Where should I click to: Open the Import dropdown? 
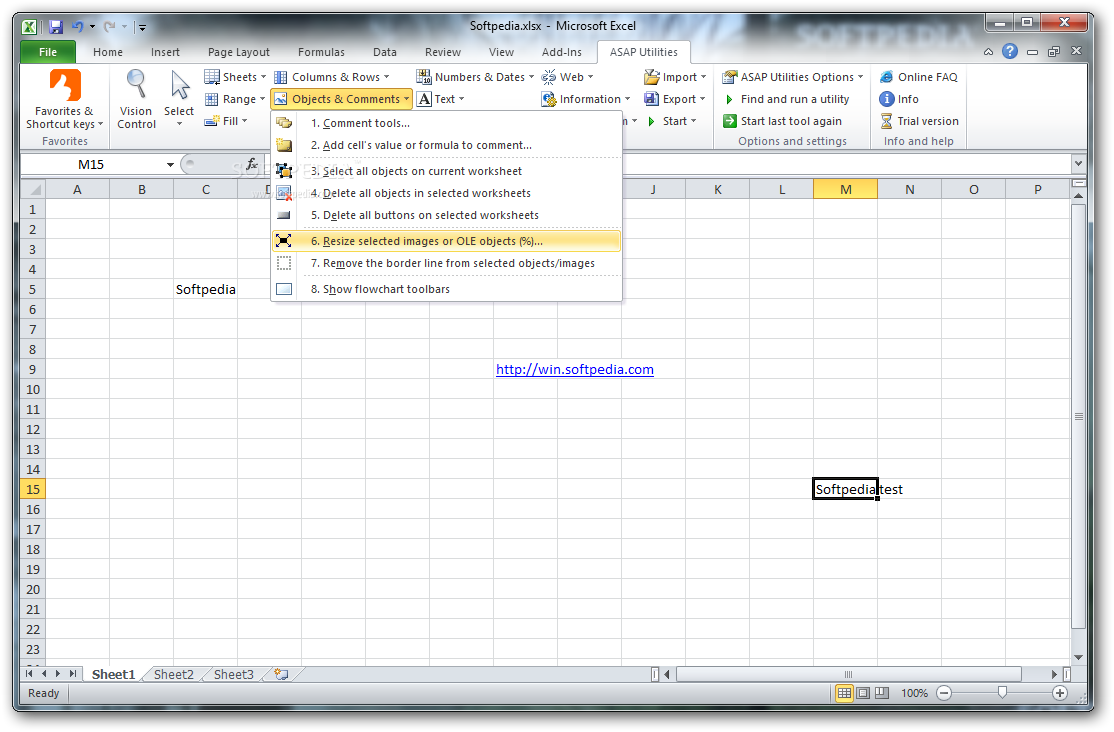click(676, 77)
